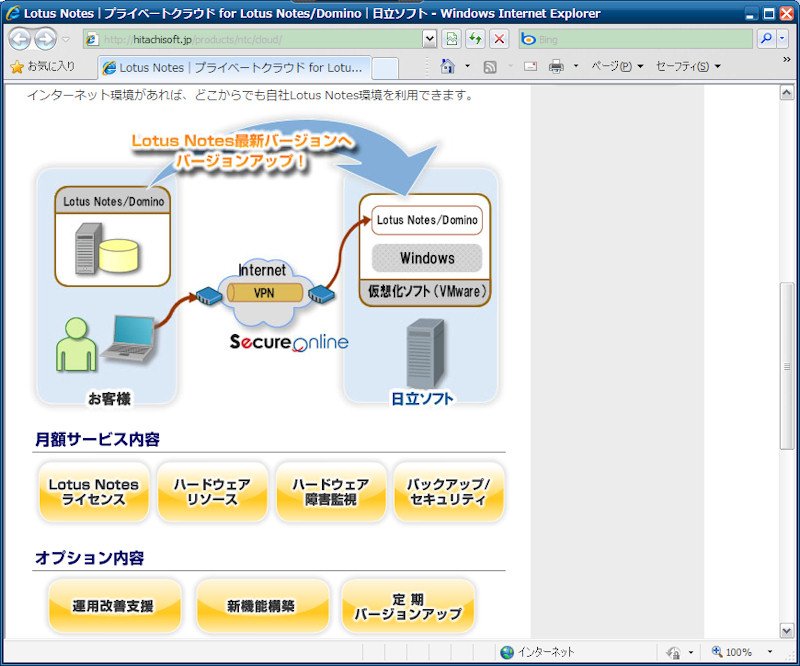This screenshot has height=666, width=800.
Task: Open a blank new tab
Action: (385, 68)
